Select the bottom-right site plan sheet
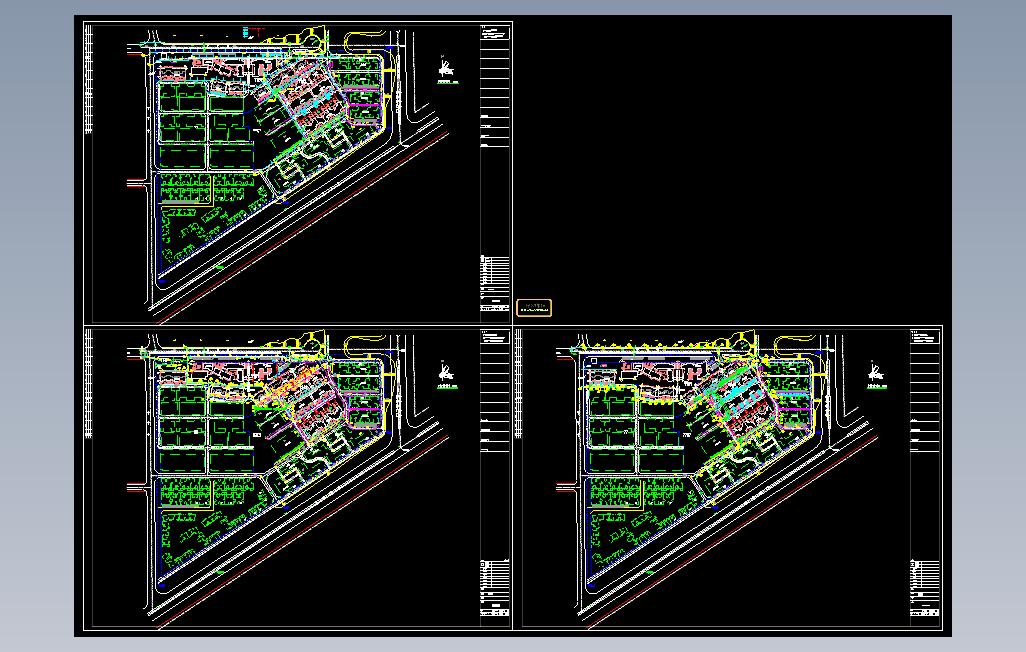Screen dimensions: 1026x652 (x=728, y=478)
